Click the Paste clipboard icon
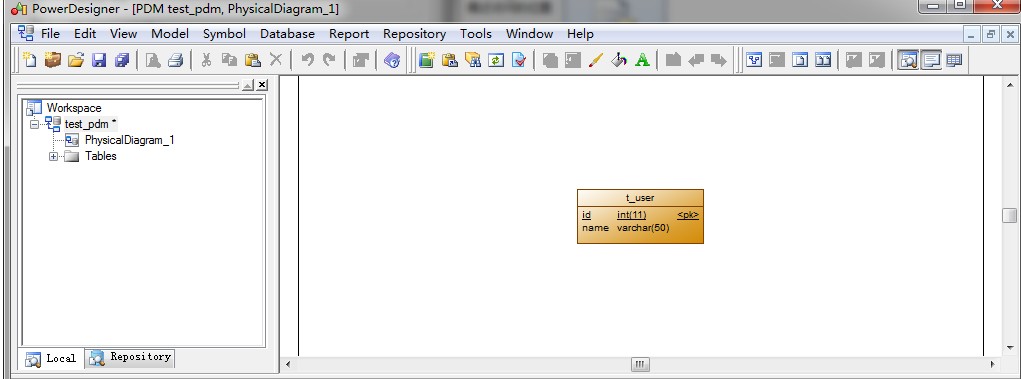 [x=253, y=60]
